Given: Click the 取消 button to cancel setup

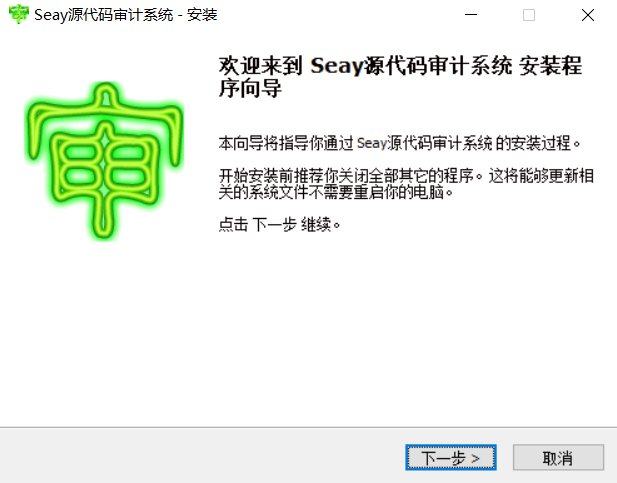Looking at the screenshot, I should point(558,457).
